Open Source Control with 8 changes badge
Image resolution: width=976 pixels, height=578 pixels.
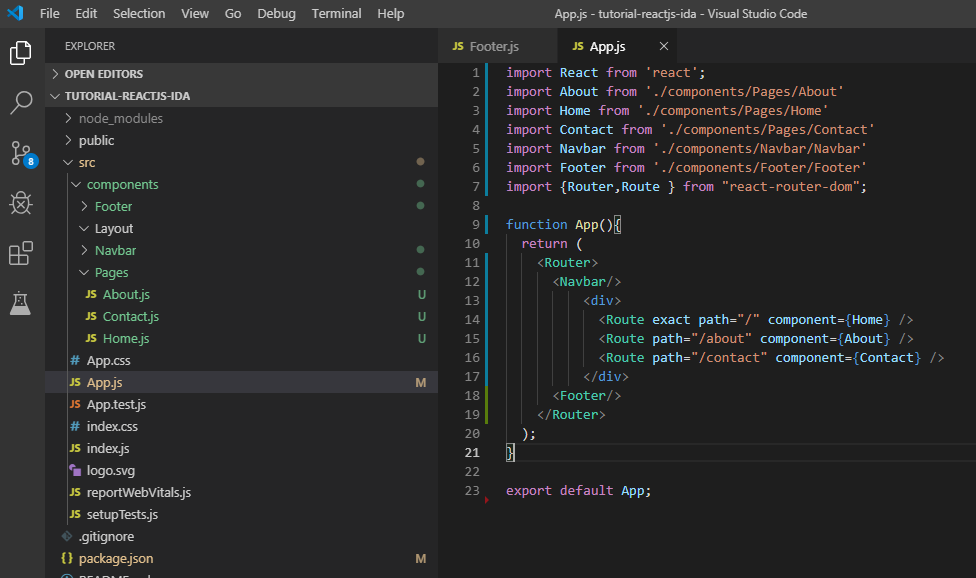[23, 153]
